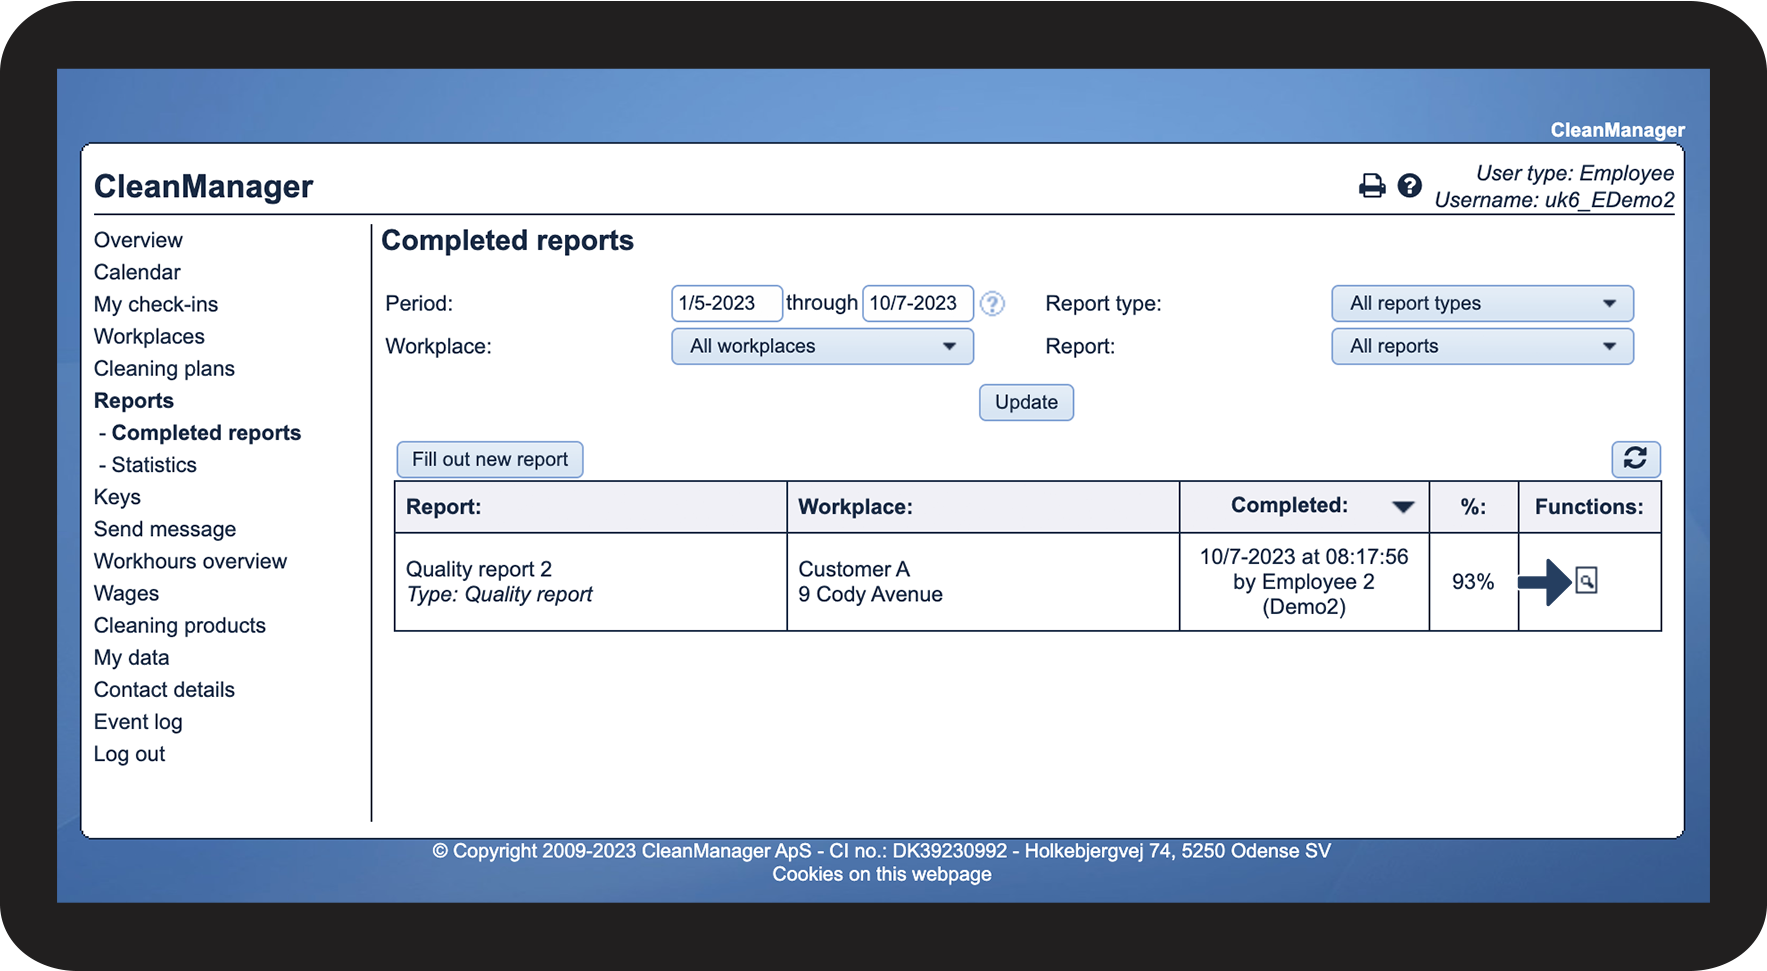Select Workhours overview menu item
The height and width of the screenshot is (971, 1767).
click(190, 561)
